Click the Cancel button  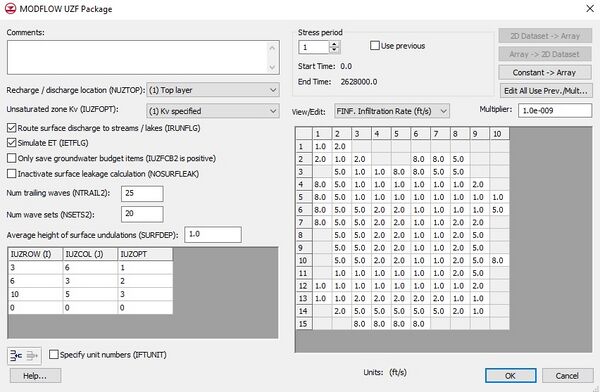567,376
